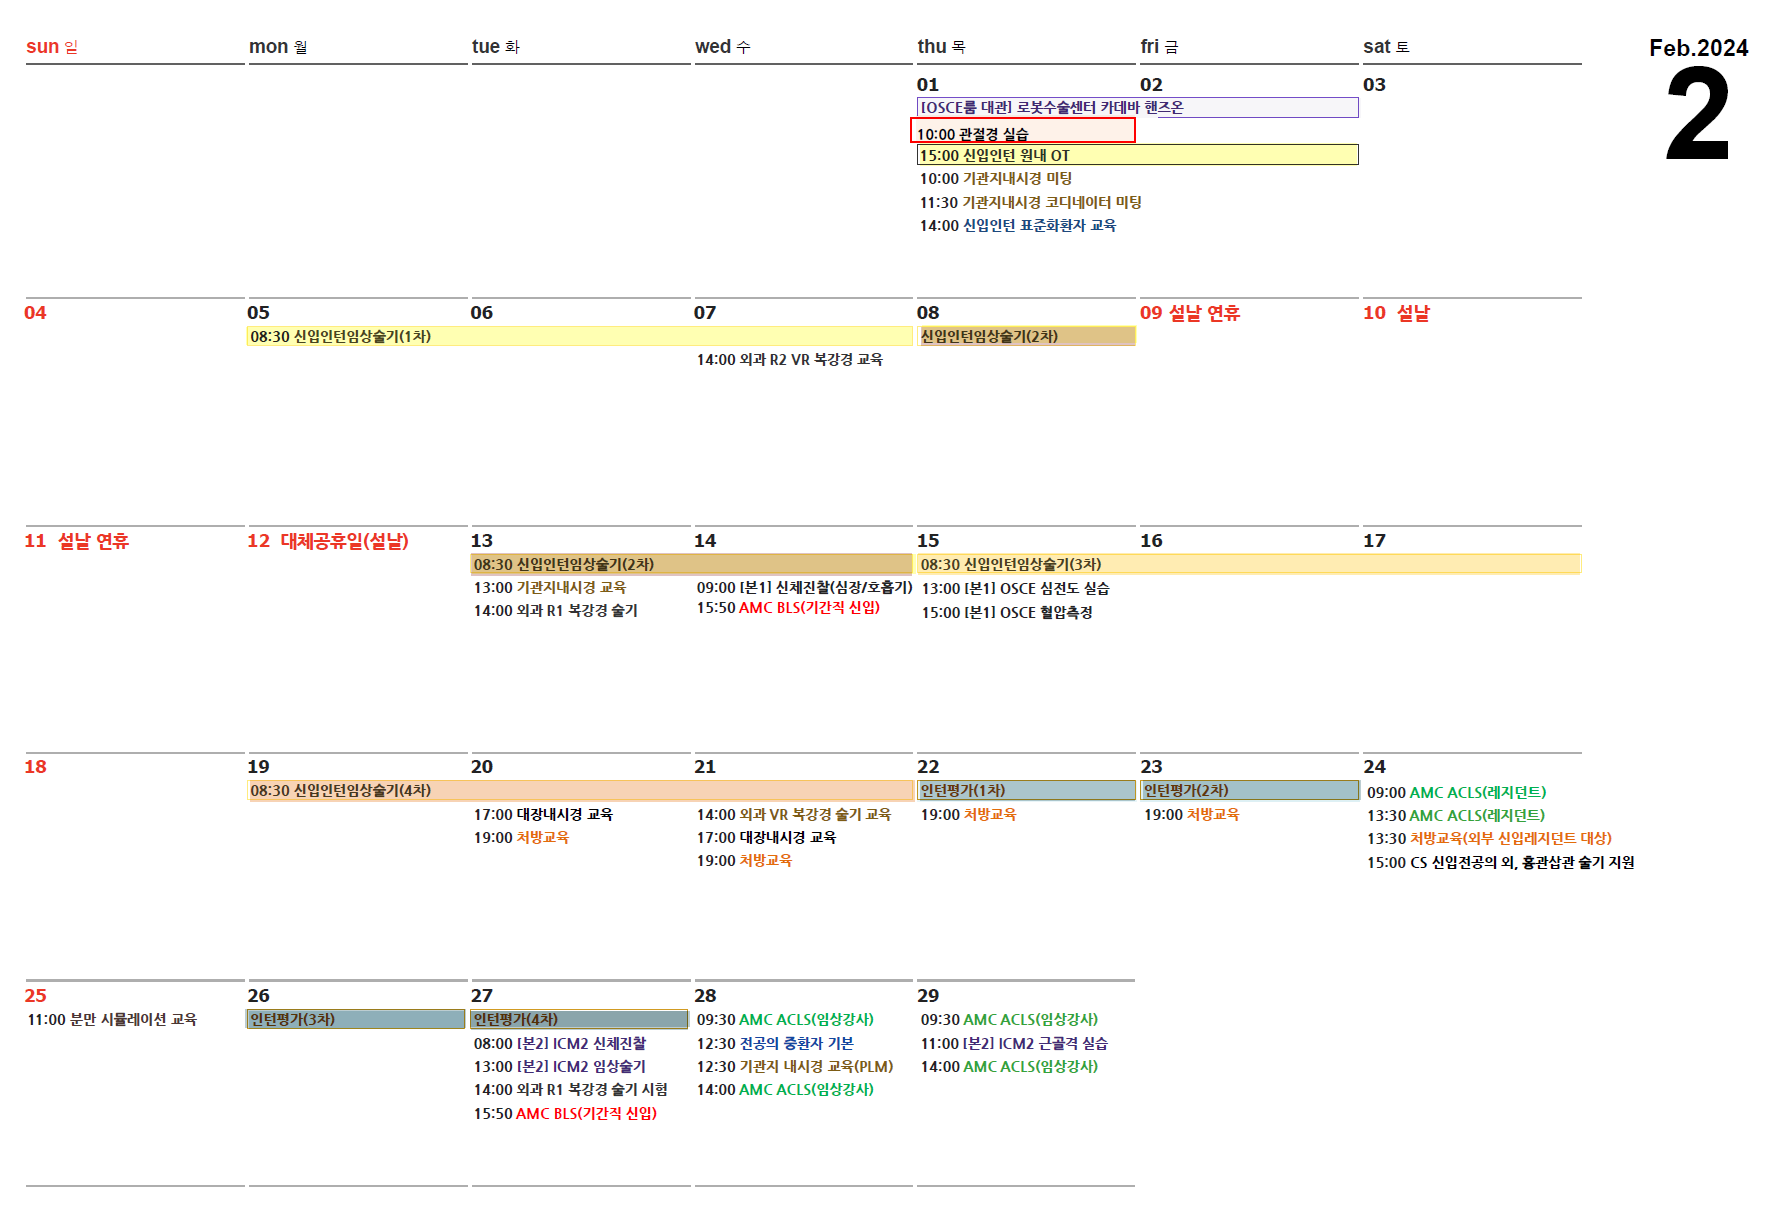Open 14:00 신입인턴 표준화환자 교육 entry

point(1017,226)
